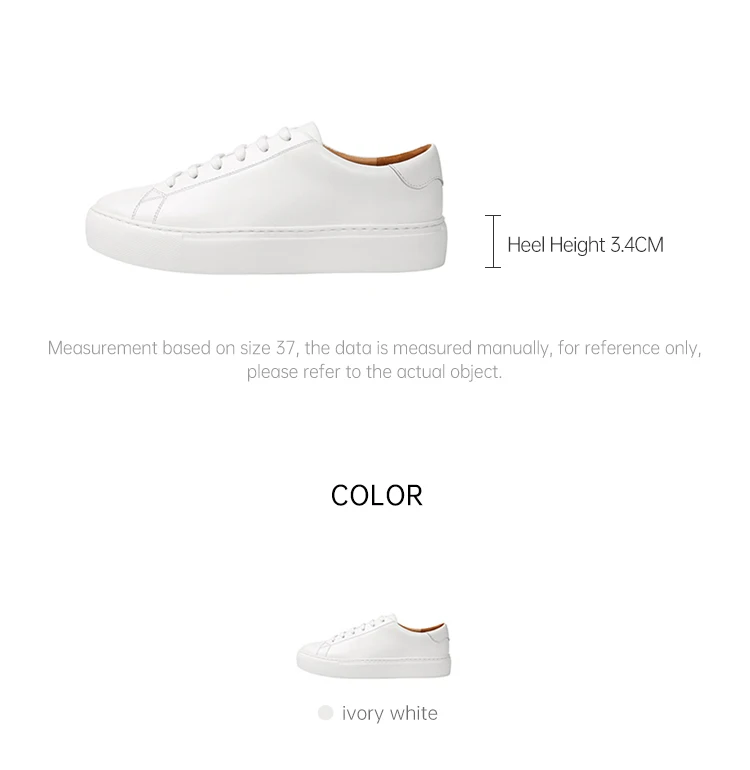Open the small ivory white sneaker thumbnail
Screen dimensions: 750x770
pyautogui.click(x=373, y=646)
